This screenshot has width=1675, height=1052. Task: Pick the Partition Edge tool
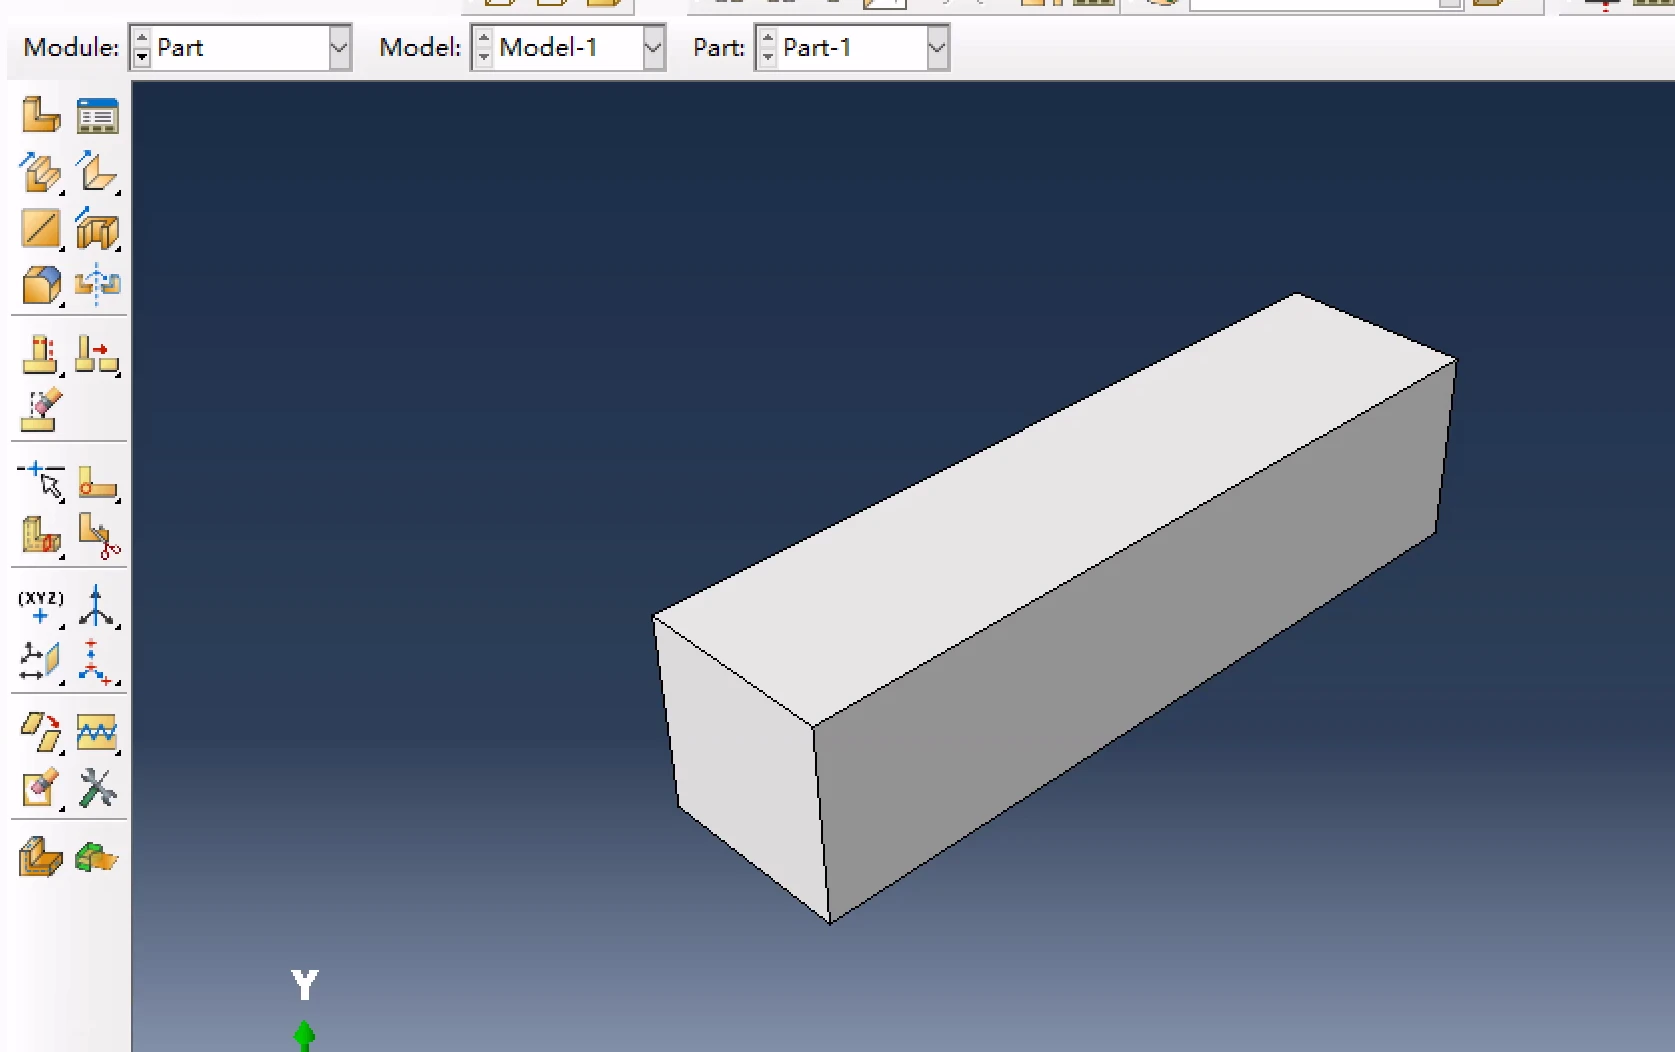(41, 482)
